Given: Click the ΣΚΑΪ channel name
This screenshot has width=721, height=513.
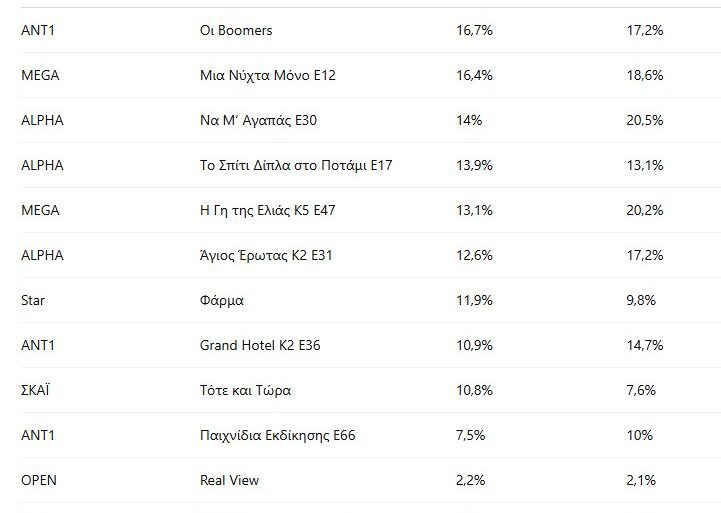Looking at the screenshot, I should (35, 390).
